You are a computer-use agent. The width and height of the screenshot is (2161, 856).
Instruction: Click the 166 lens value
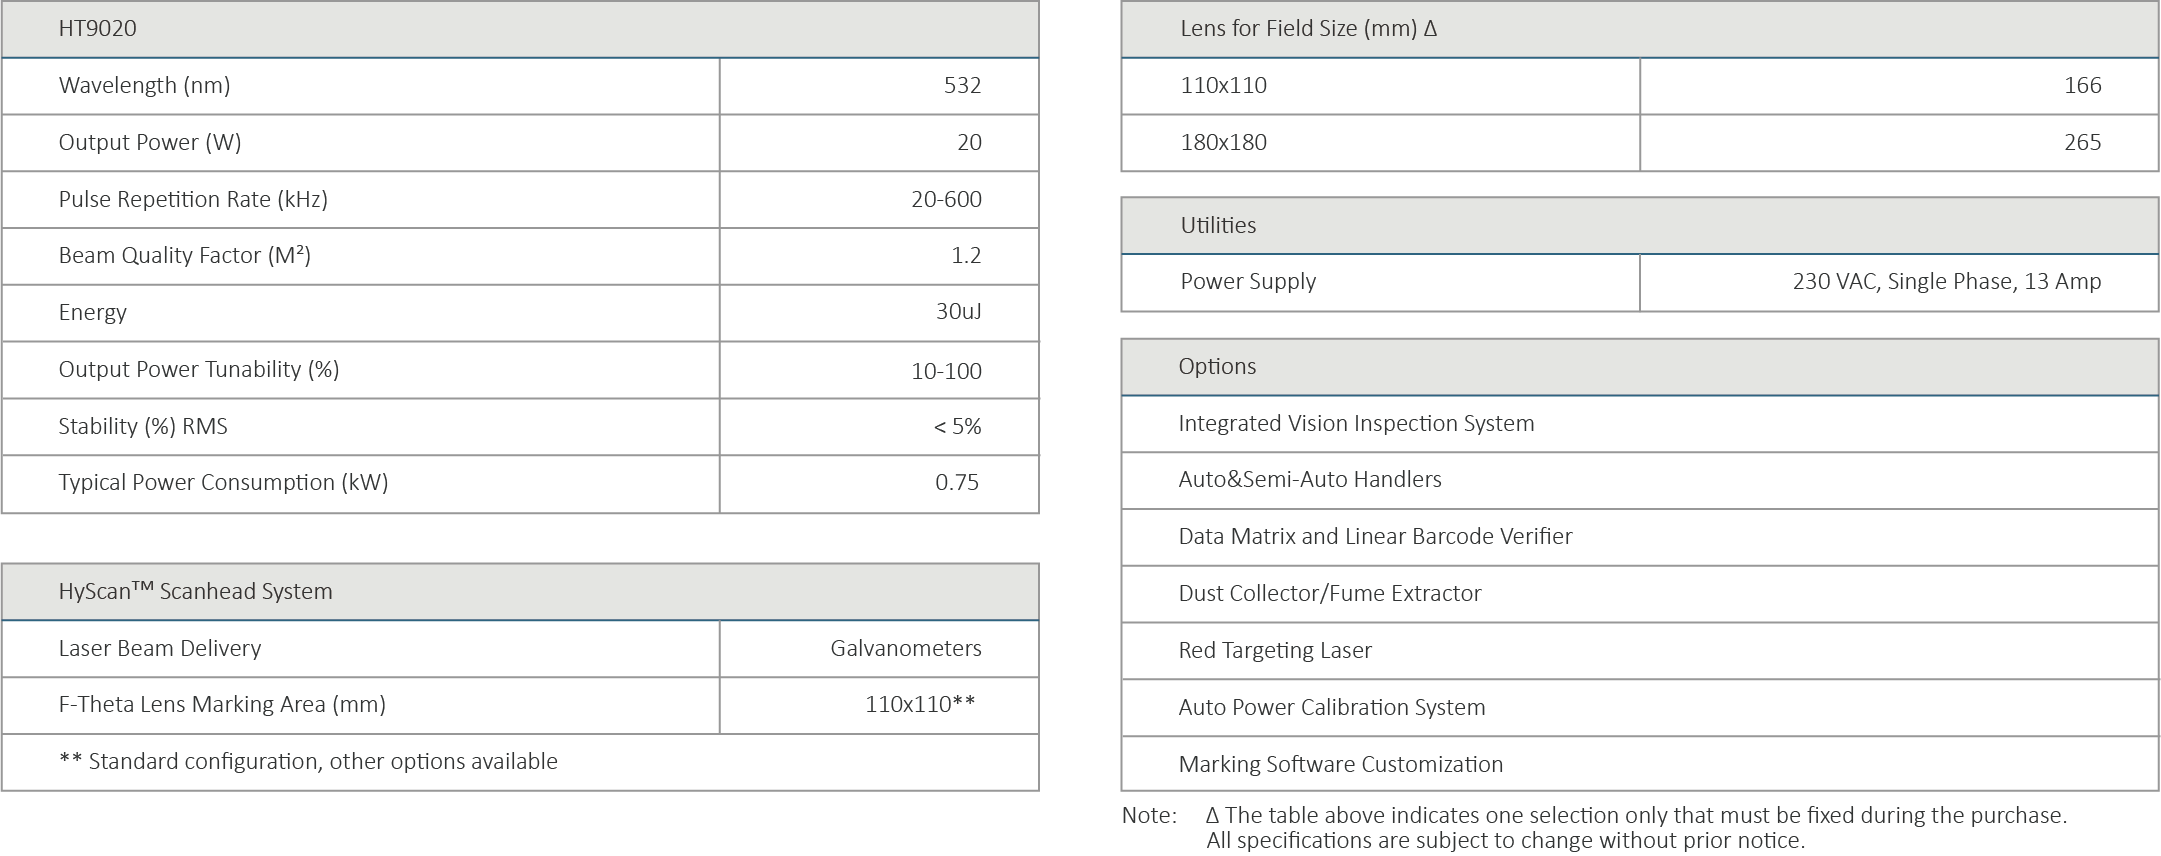coord(2082,86)
